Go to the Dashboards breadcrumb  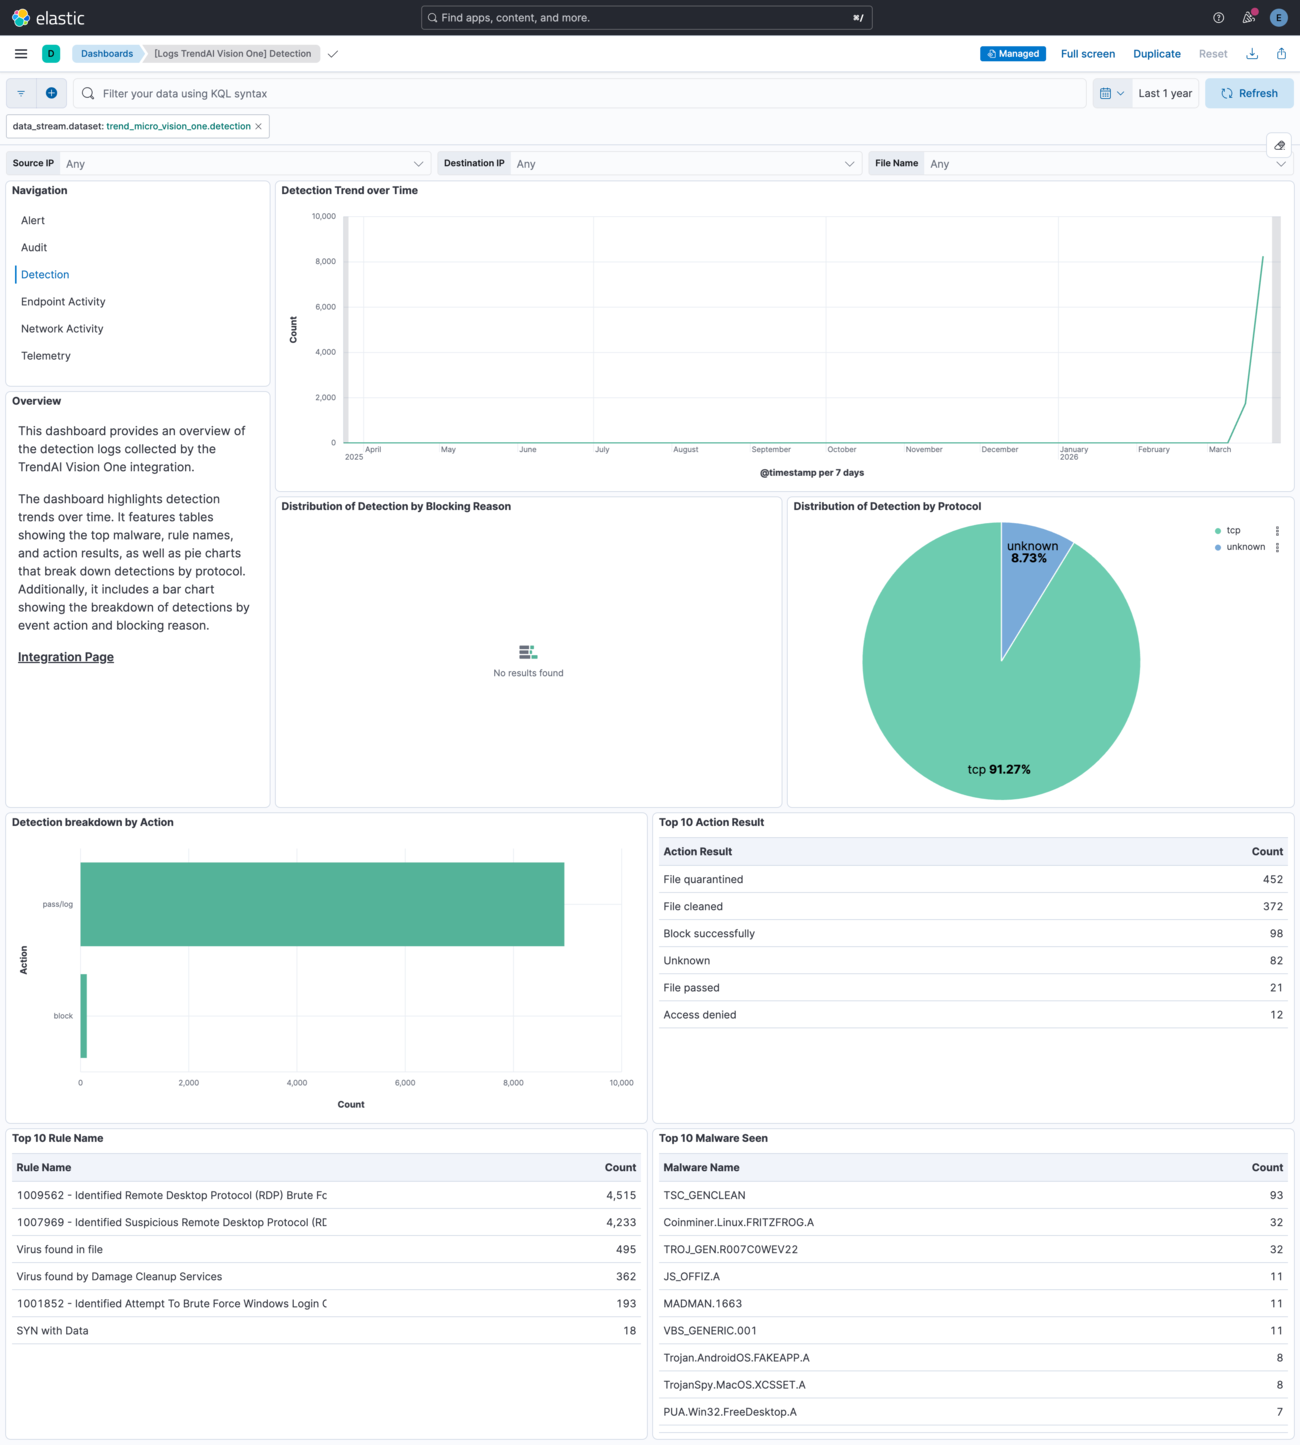pyautogui.click(x=107, y=53)
